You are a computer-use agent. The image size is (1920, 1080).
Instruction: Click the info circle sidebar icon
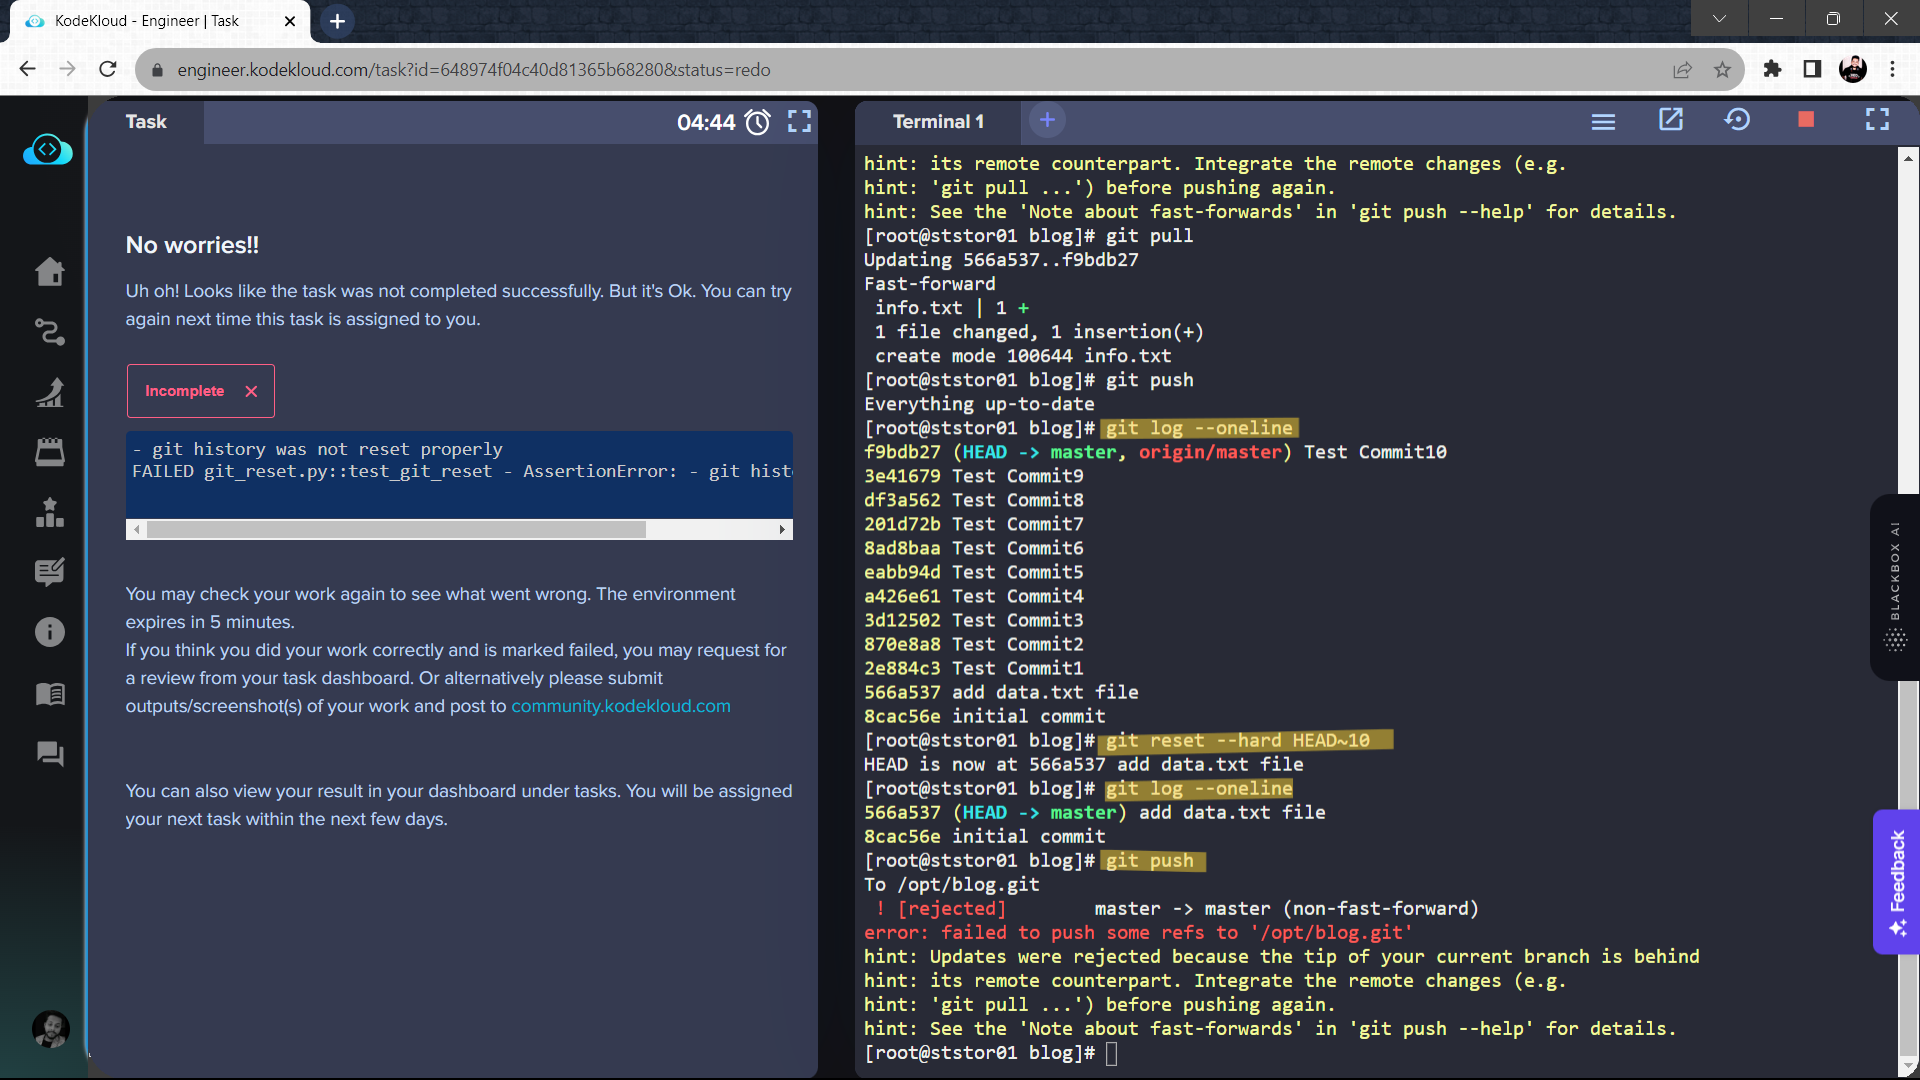pyautogui.click(x=50, y=632)
